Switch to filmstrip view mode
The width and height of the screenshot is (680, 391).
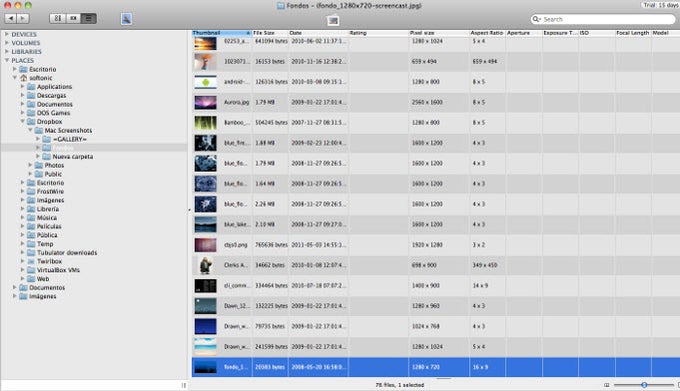pos(73,18)
